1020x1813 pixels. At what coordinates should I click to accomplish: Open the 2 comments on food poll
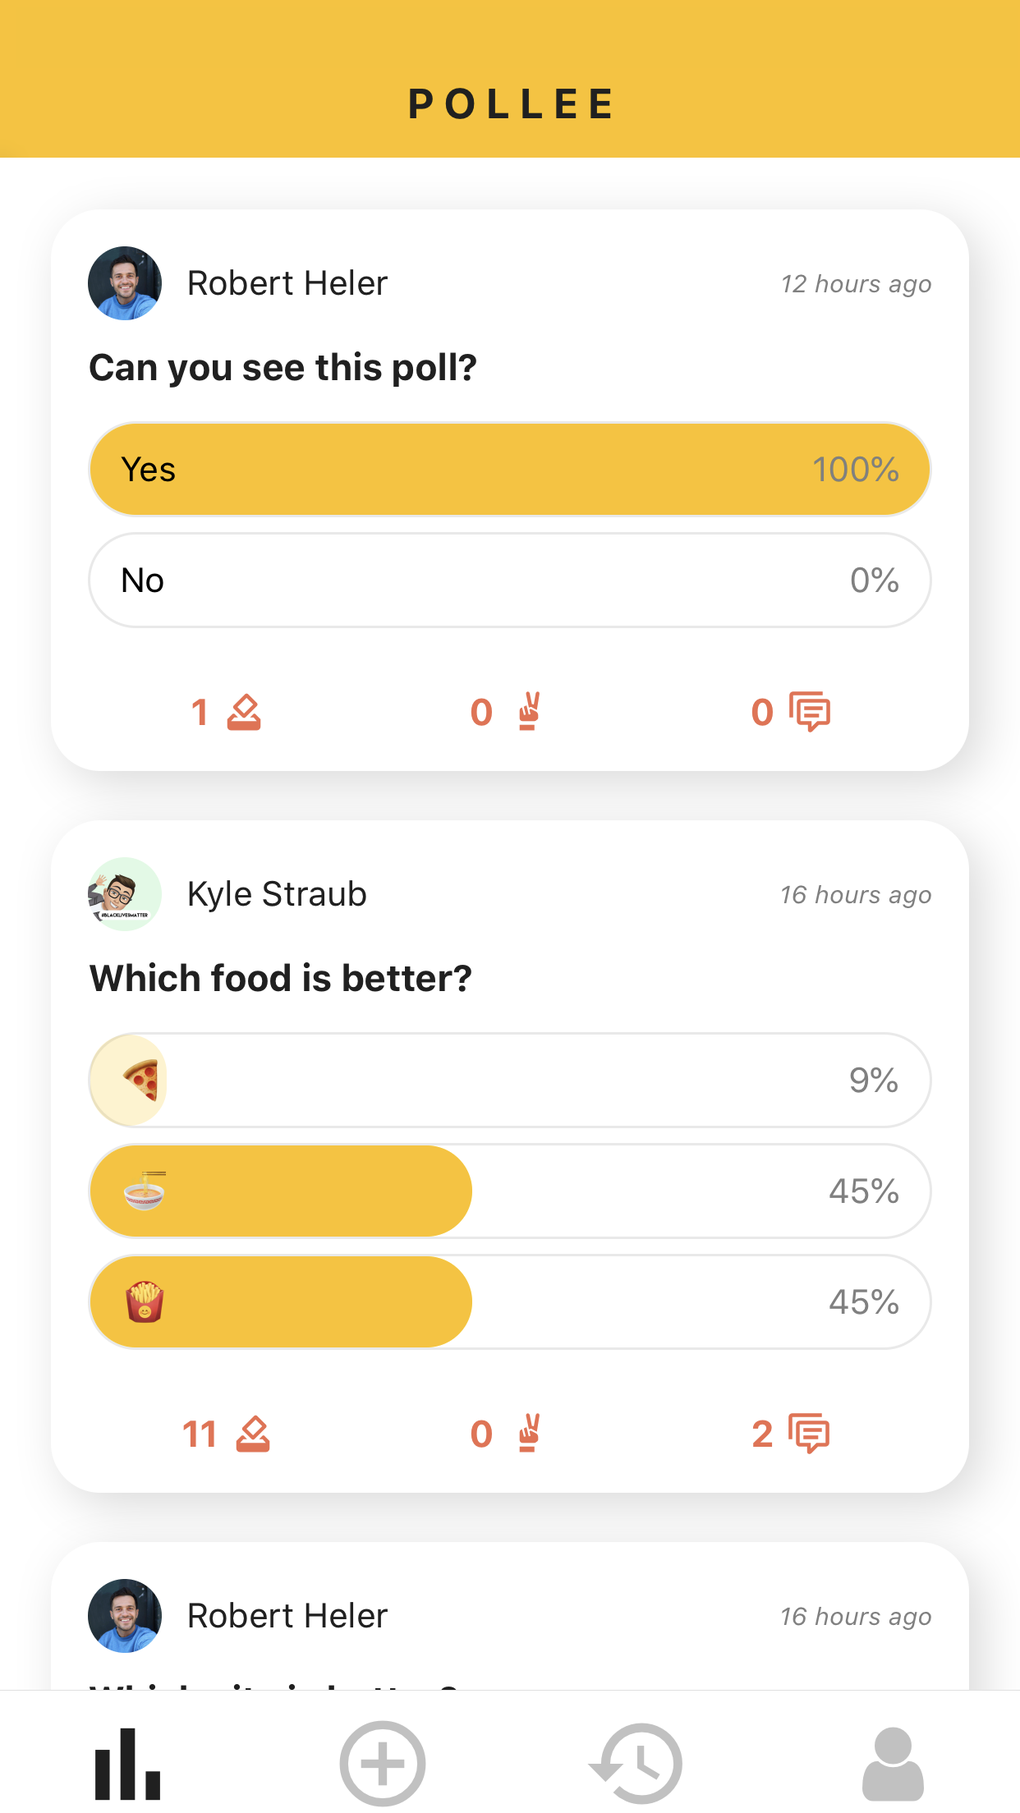[790, 1434]
